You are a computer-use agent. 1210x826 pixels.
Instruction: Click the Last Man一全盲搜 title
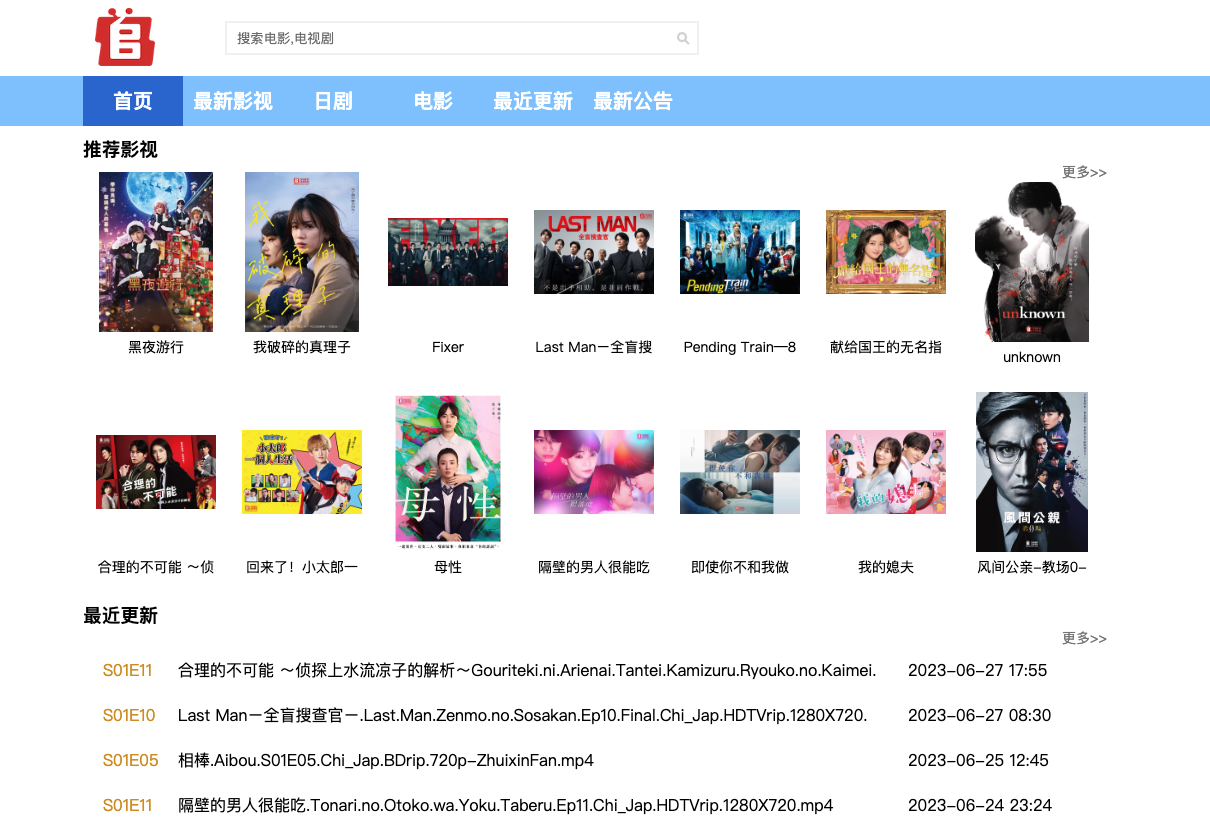coord(594,347)
